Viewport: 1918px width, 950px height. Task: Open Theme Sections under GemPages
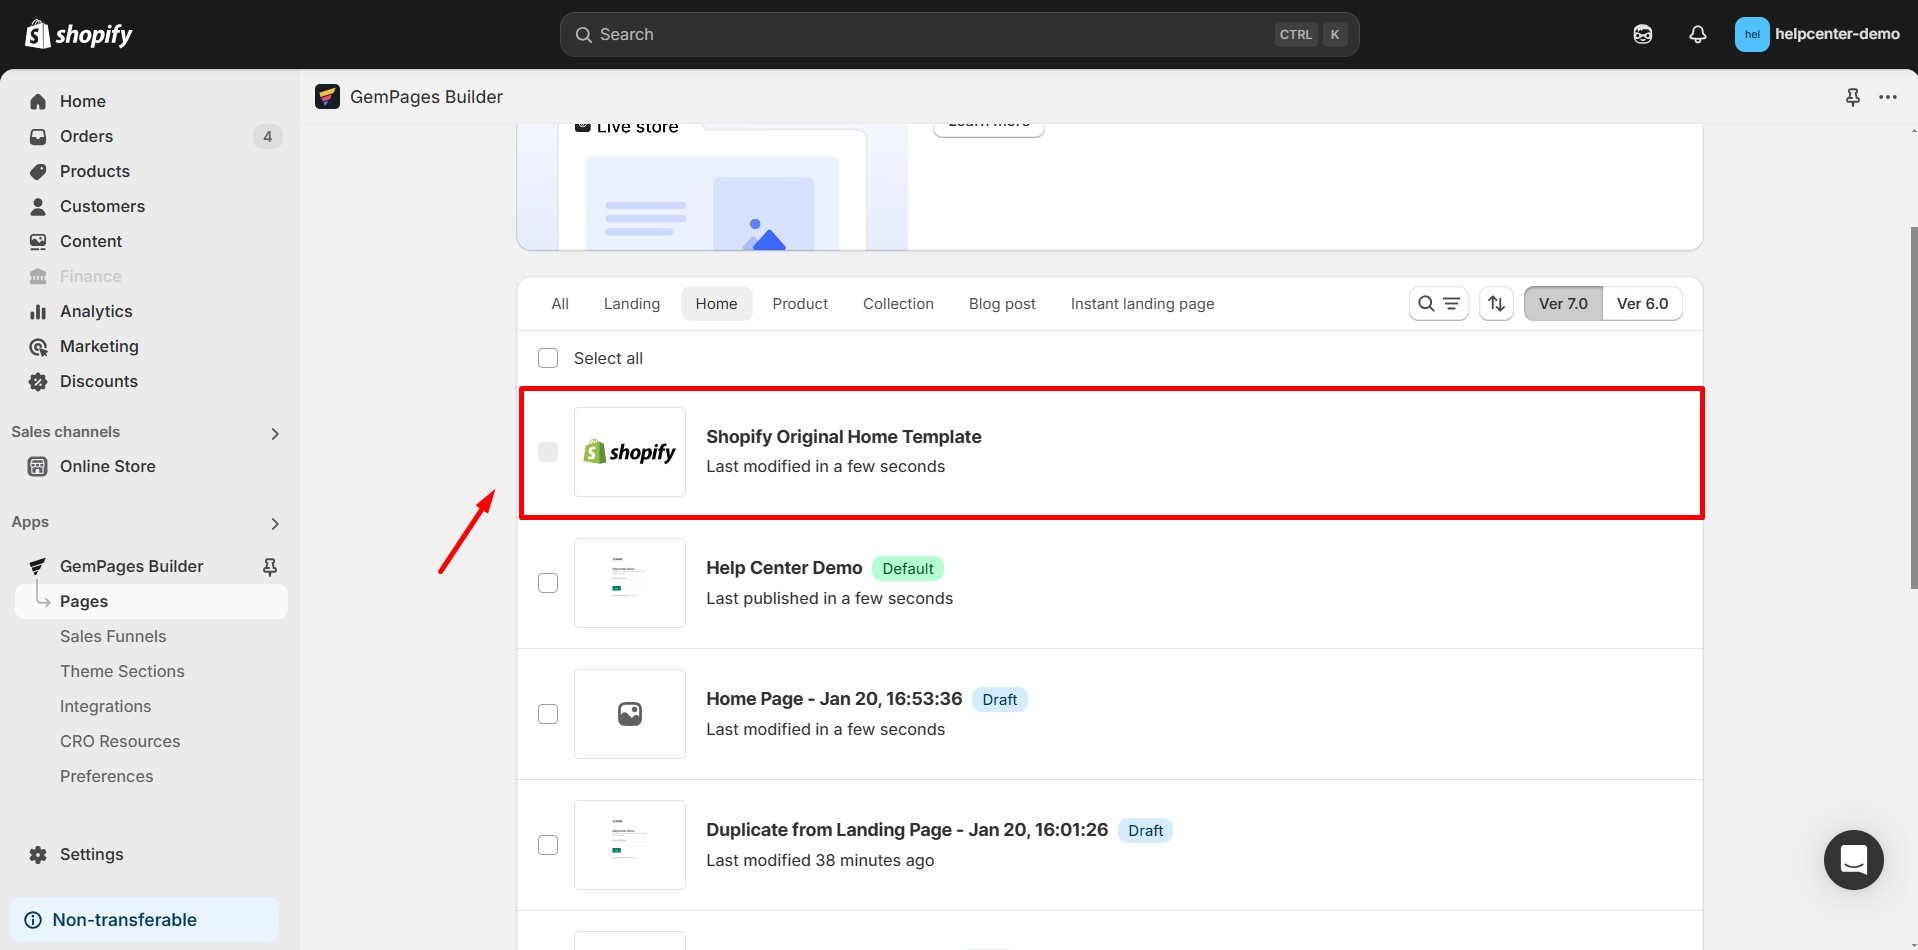(122, 671)
